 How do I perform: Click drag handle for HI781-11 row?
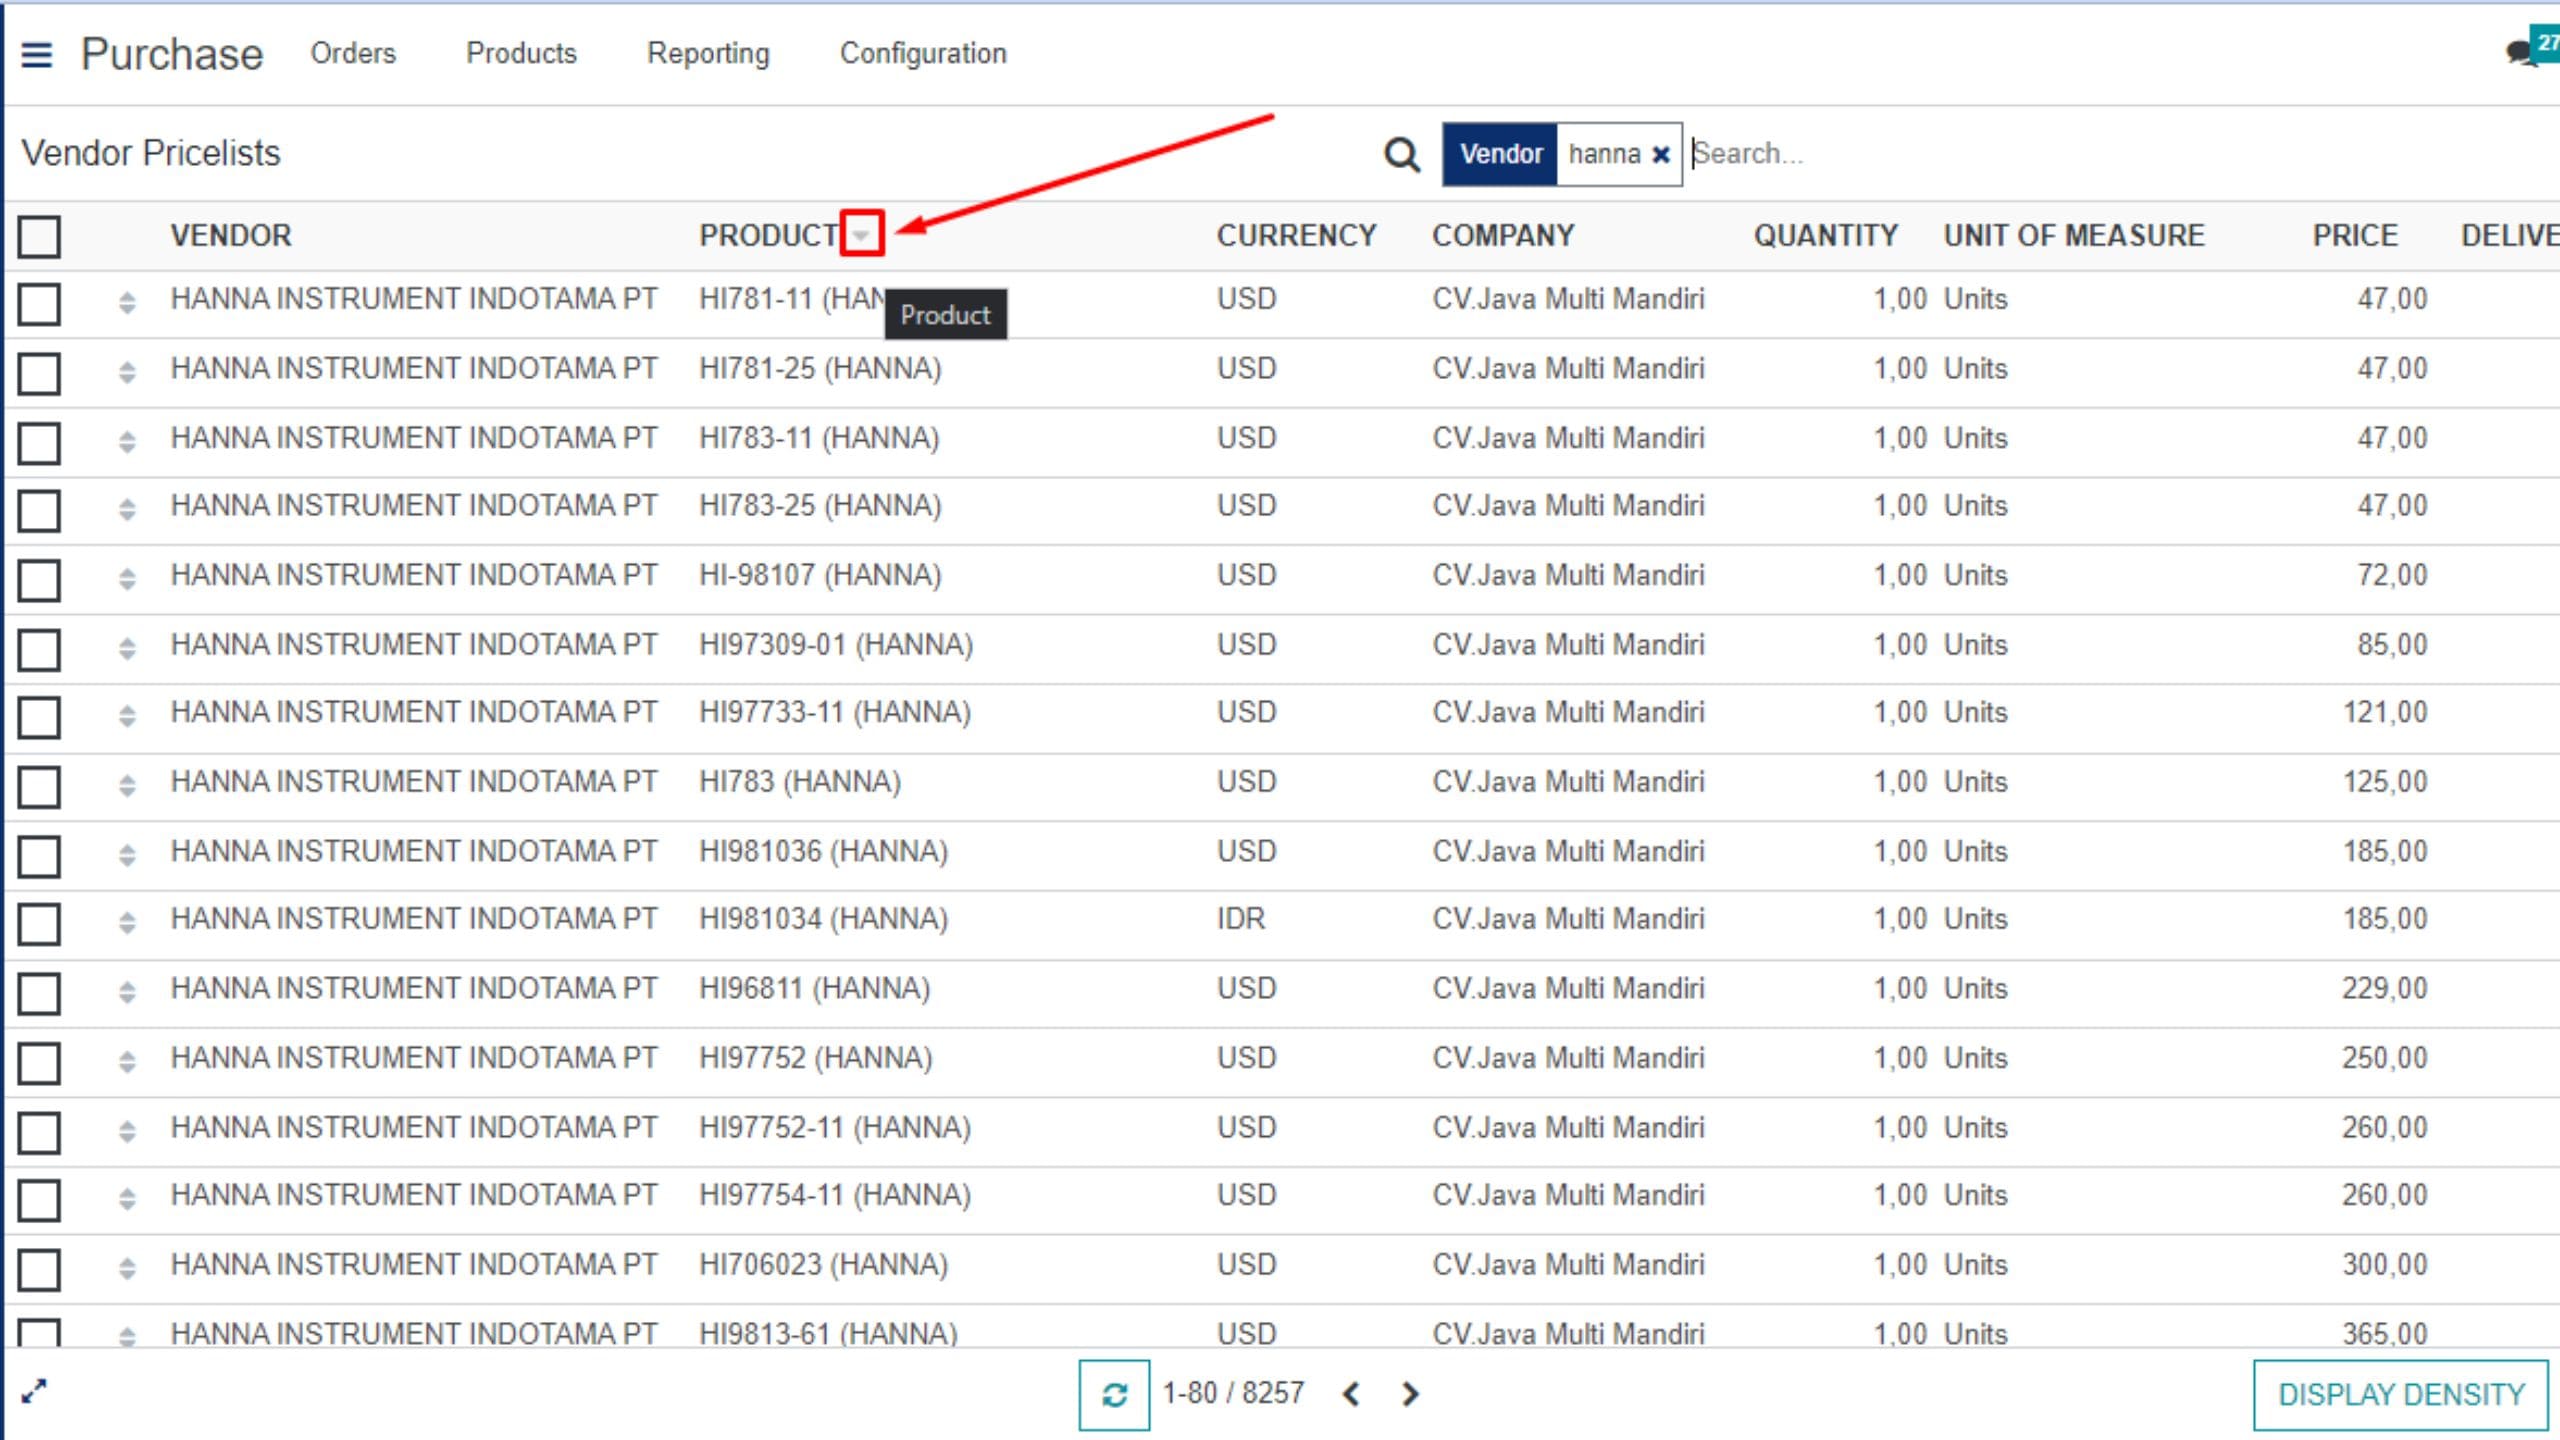pos(127,302)
